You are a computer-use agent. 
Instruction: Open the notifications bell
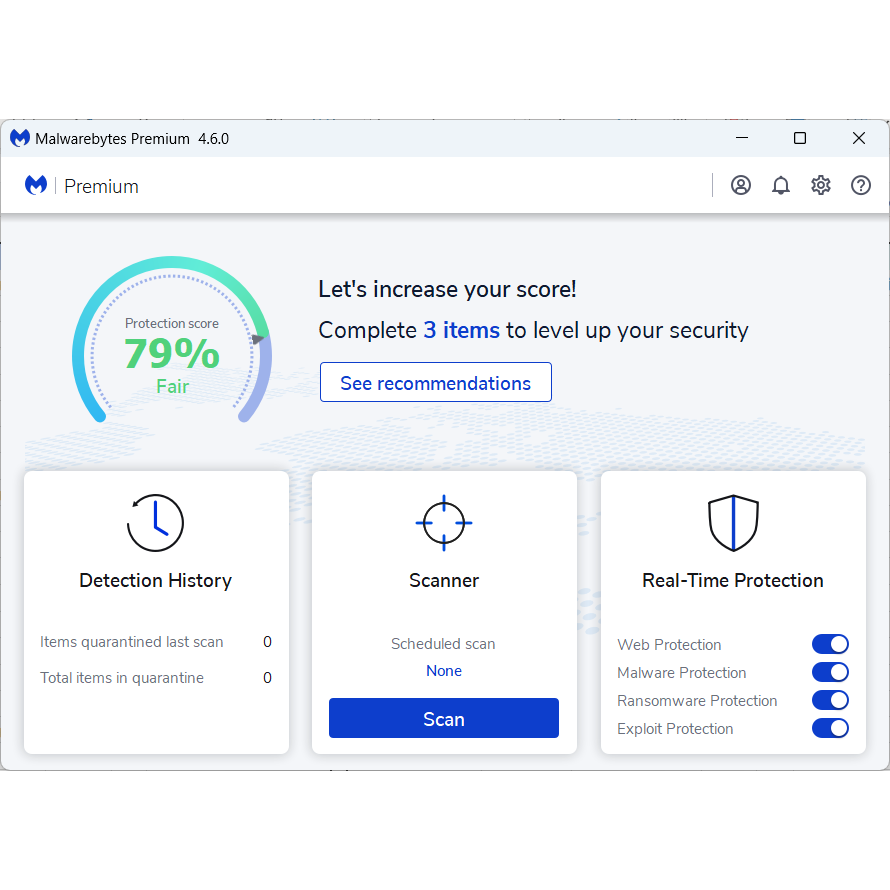[x=781, y=185]
